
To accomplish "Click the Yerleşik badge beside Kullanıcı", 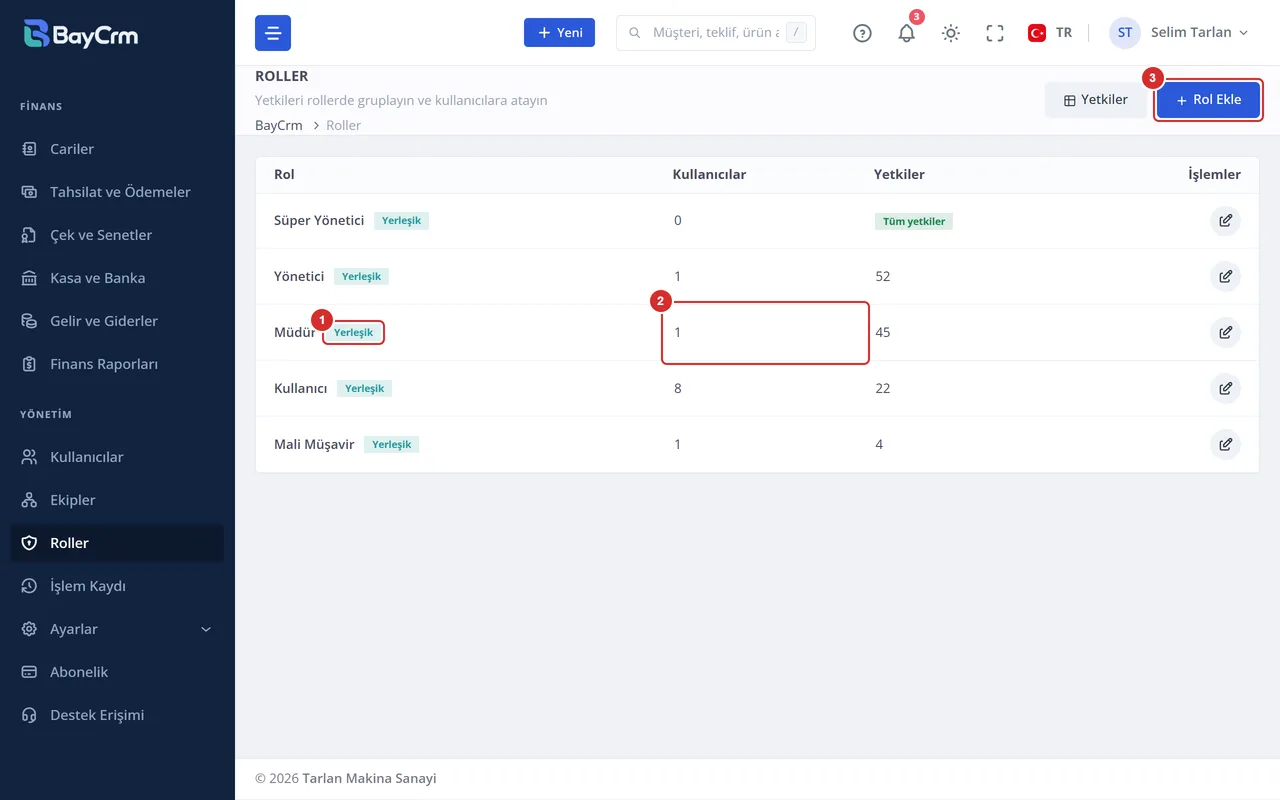I will click(x=365, y=388).
